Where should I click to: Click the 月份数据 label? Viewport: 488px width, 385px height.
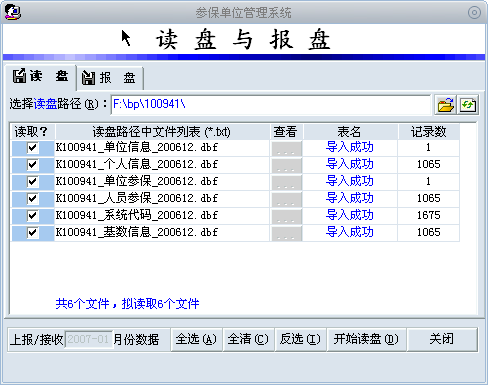(x=136, y=340)
